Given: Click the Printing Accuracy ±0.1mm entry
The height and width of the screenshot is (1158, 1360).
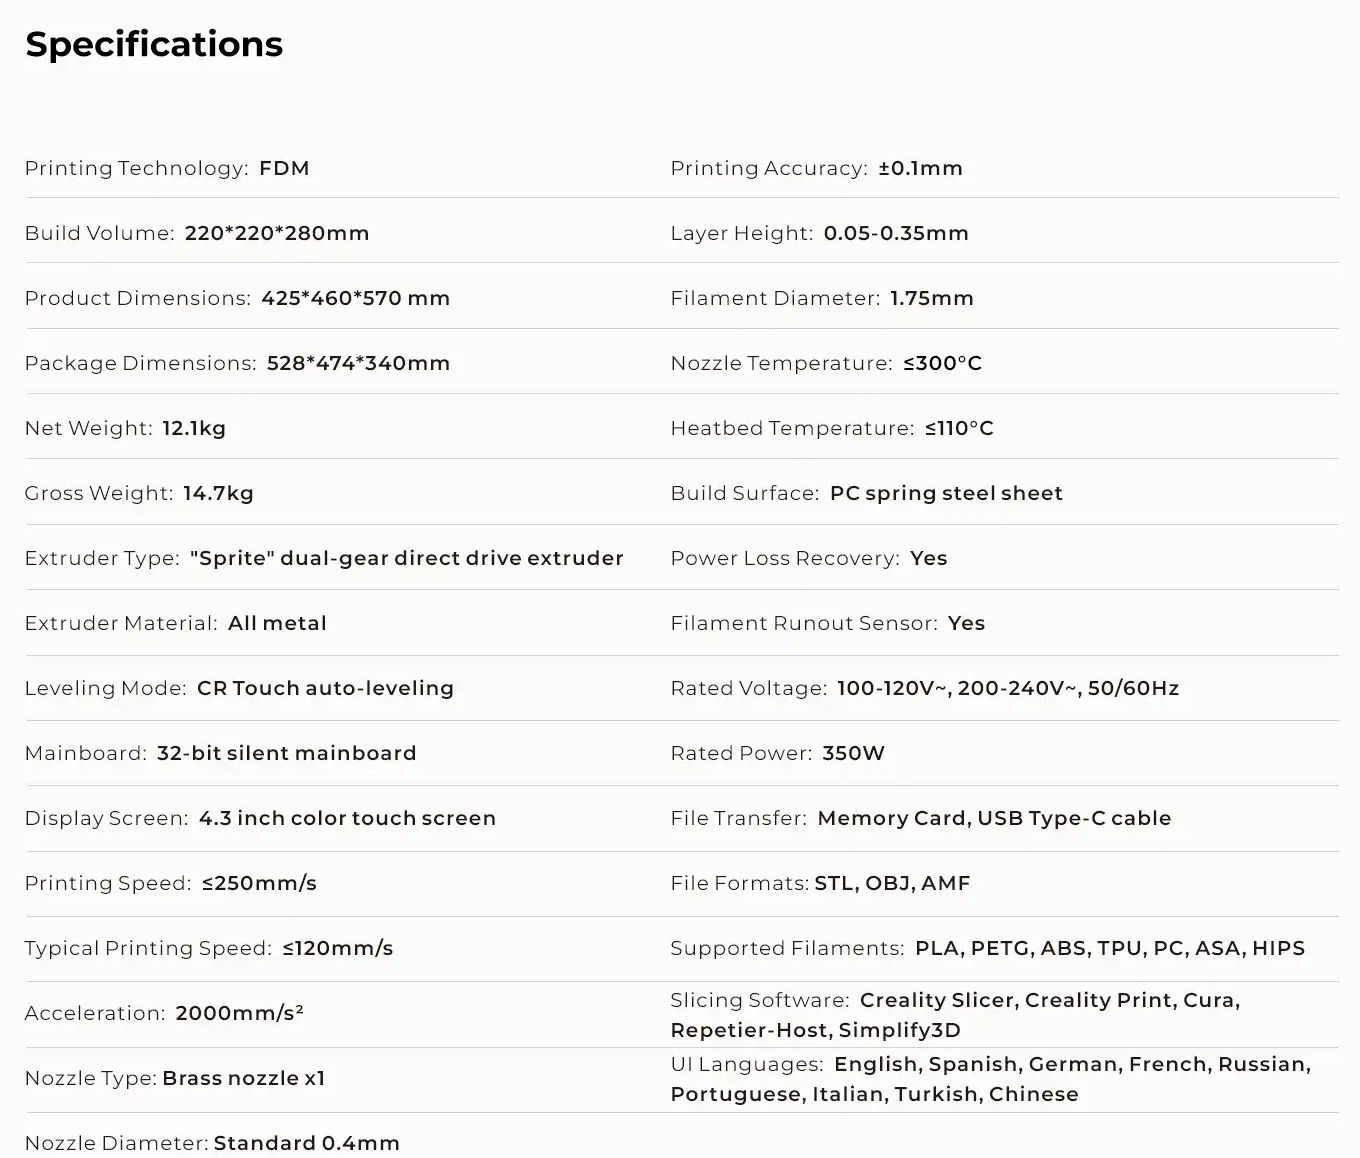Looking at the screenshot, I should pyautogui.click(x=816, y=168).
